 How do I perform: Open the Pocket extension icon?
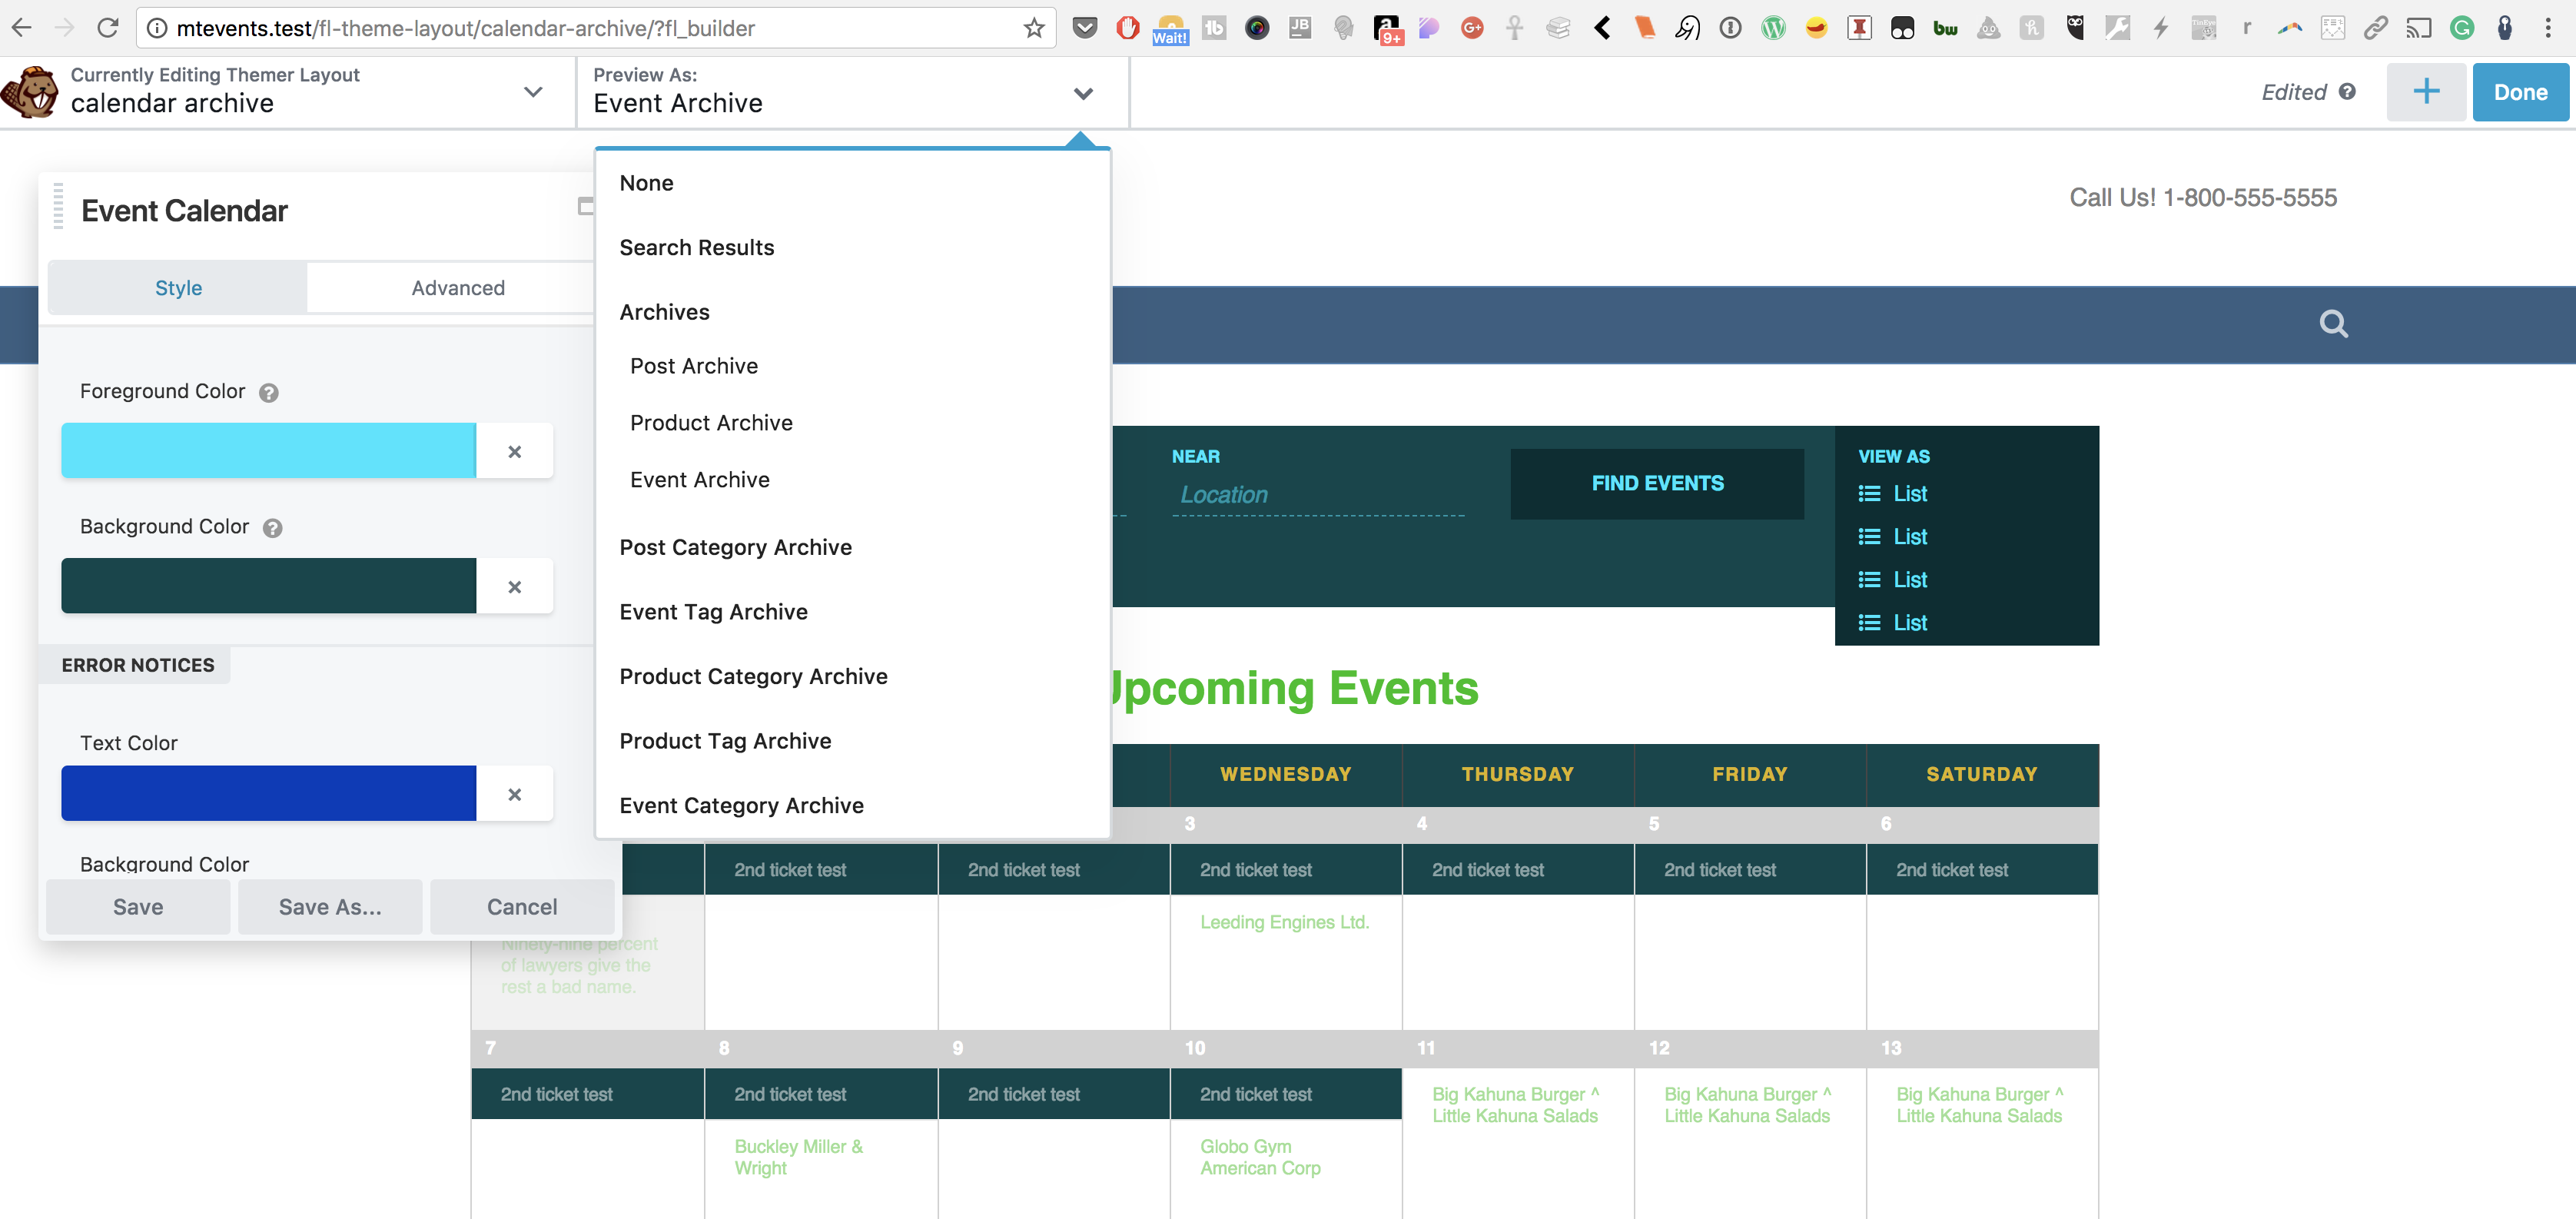pyautogui.click(x=1085, y=28)
